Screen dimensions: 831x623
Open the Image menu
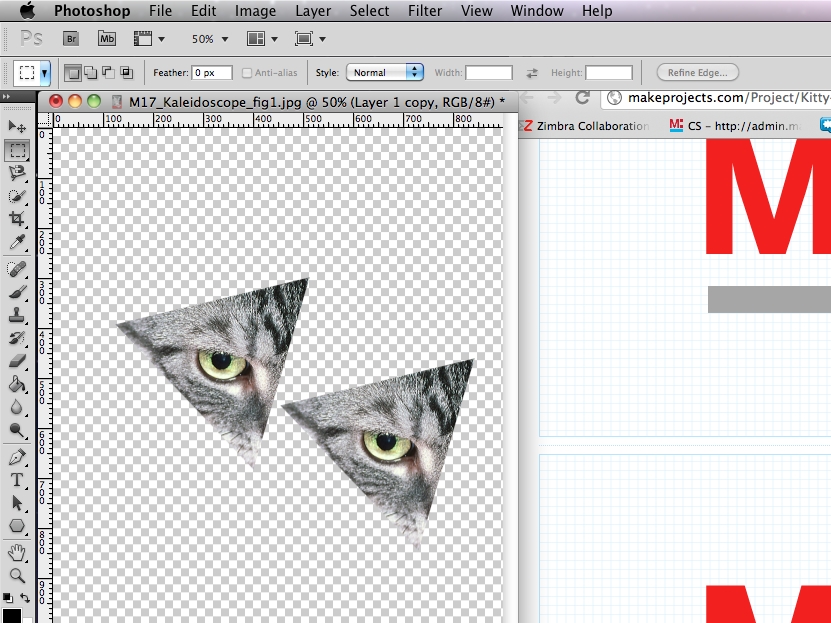click(x=255, y=11)
